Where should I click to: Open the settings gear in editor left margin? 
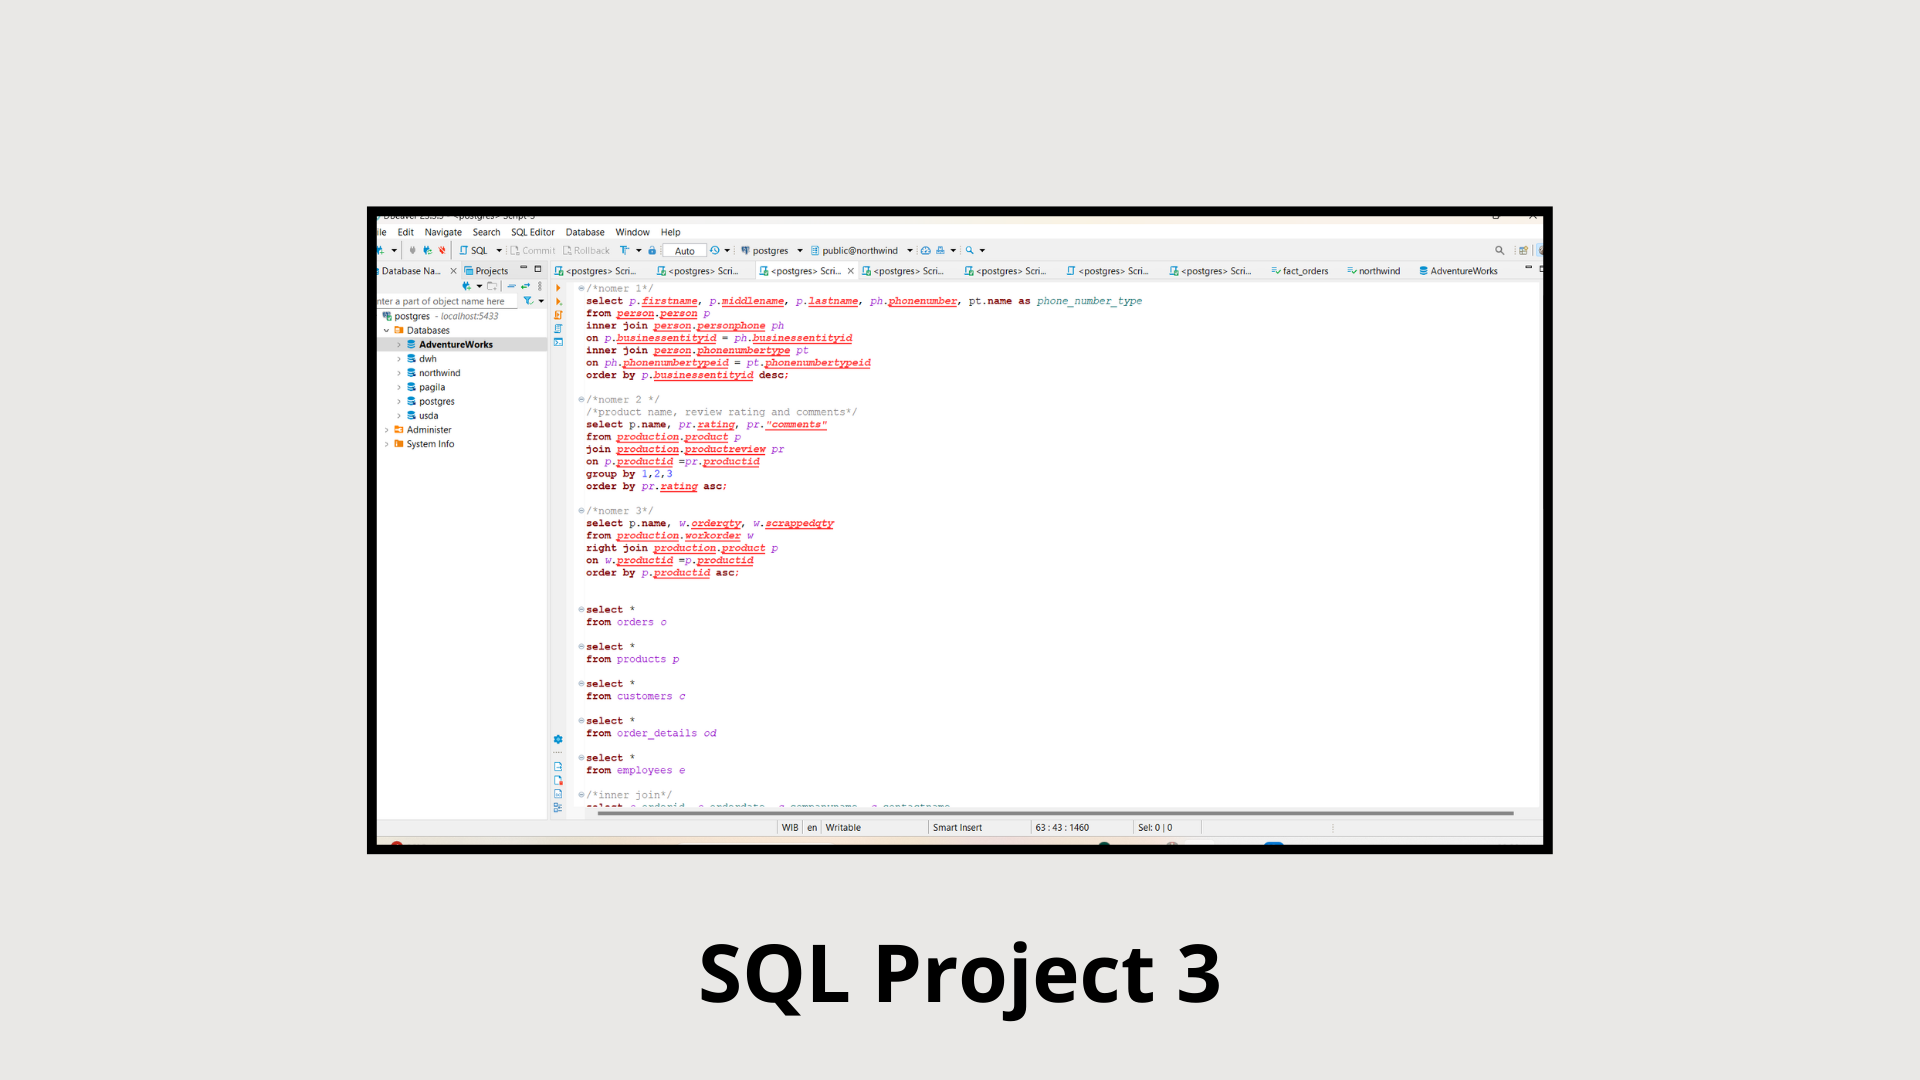pyautogui.click(x=558, y=740)
